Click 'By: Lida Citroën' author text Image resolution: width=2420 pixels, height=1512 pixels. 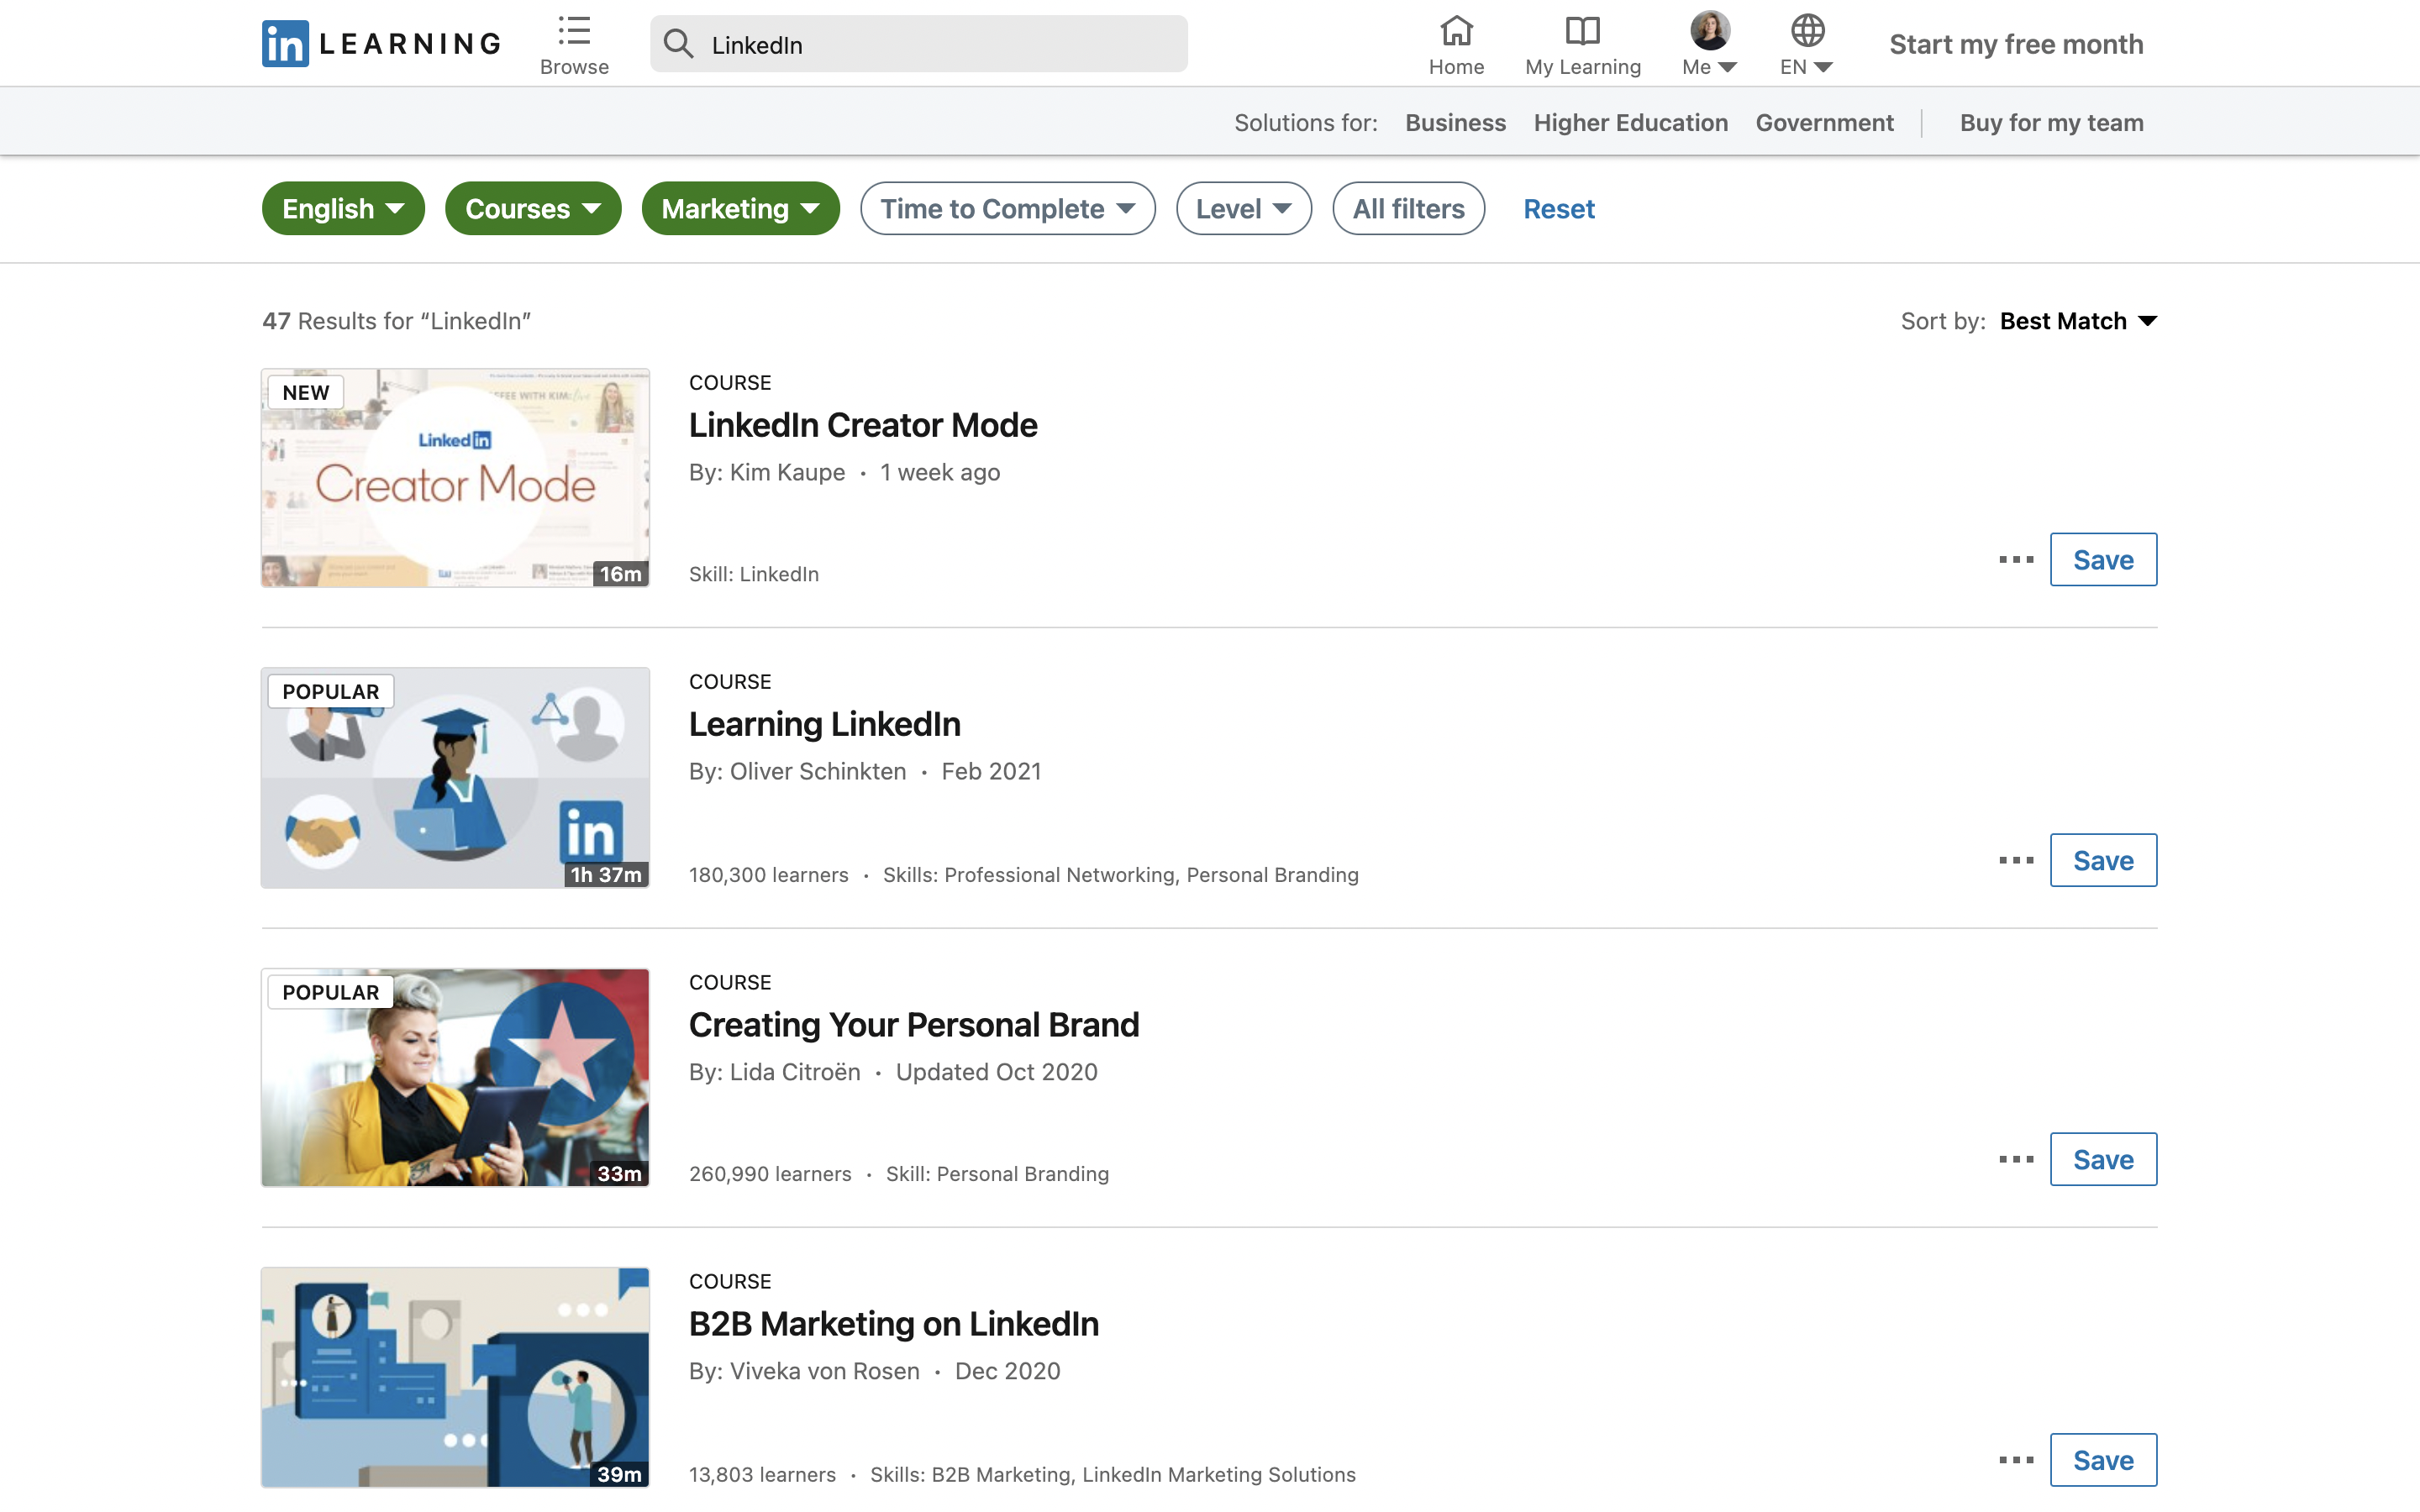pos(775,1072)
